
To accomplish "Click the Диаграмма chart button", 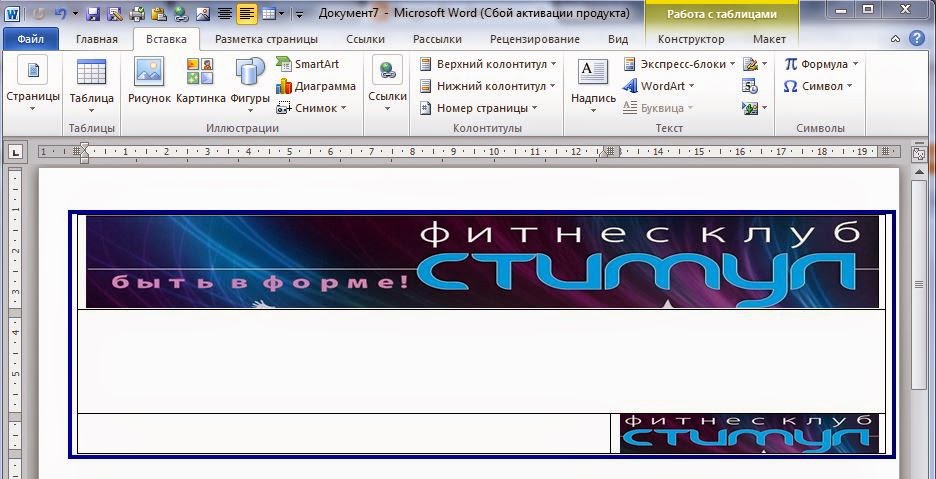I will click(x=316, y=86).
